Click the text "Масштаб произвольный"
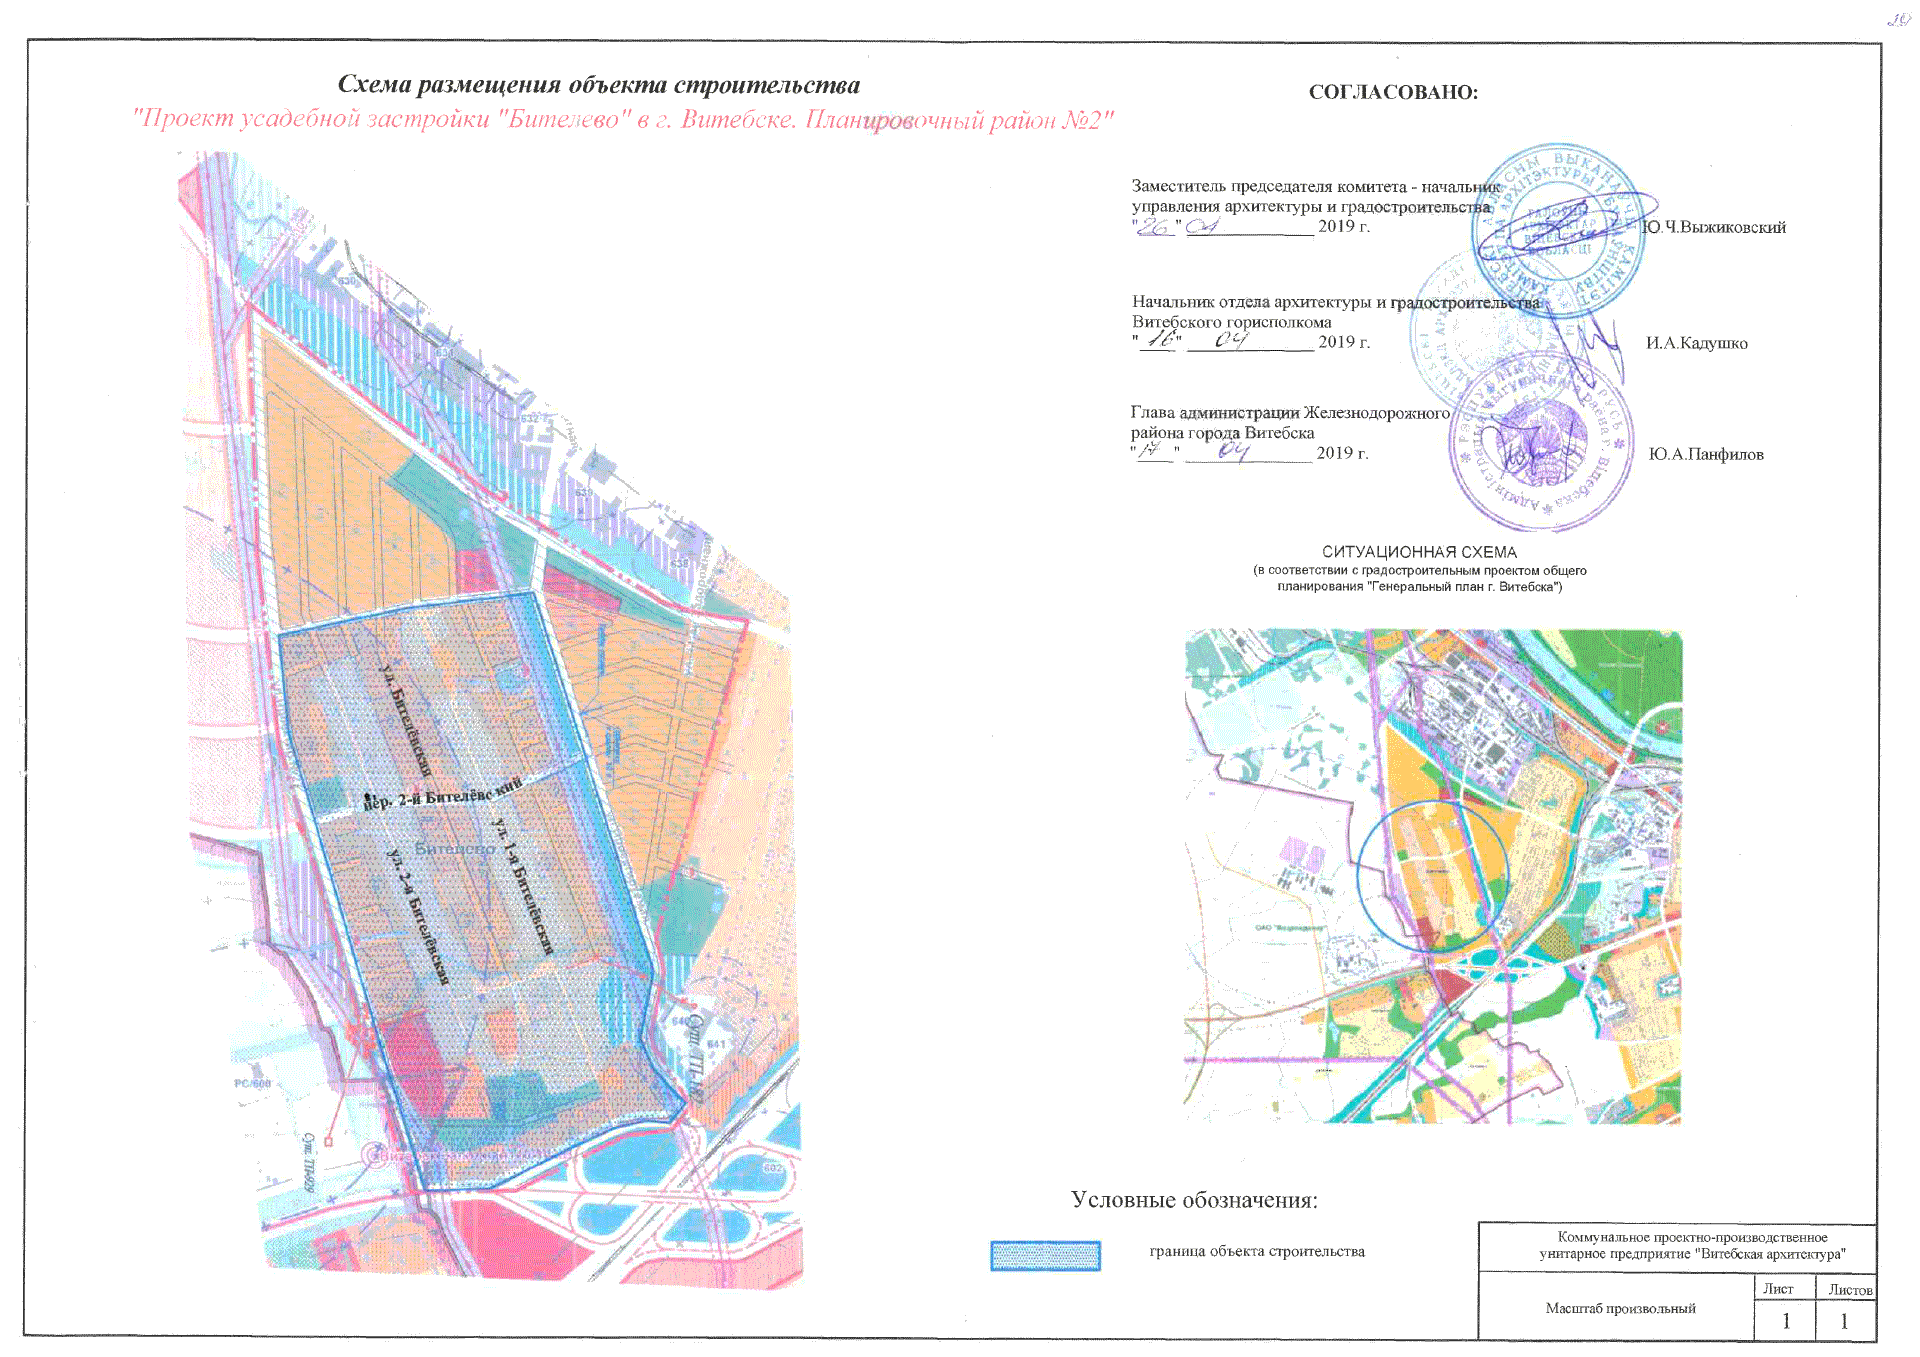 pos(1620,1308)
